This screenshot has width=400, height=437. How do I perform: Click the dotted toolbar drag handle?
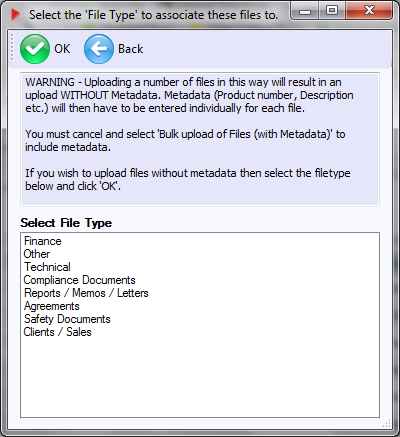[12, 48]
